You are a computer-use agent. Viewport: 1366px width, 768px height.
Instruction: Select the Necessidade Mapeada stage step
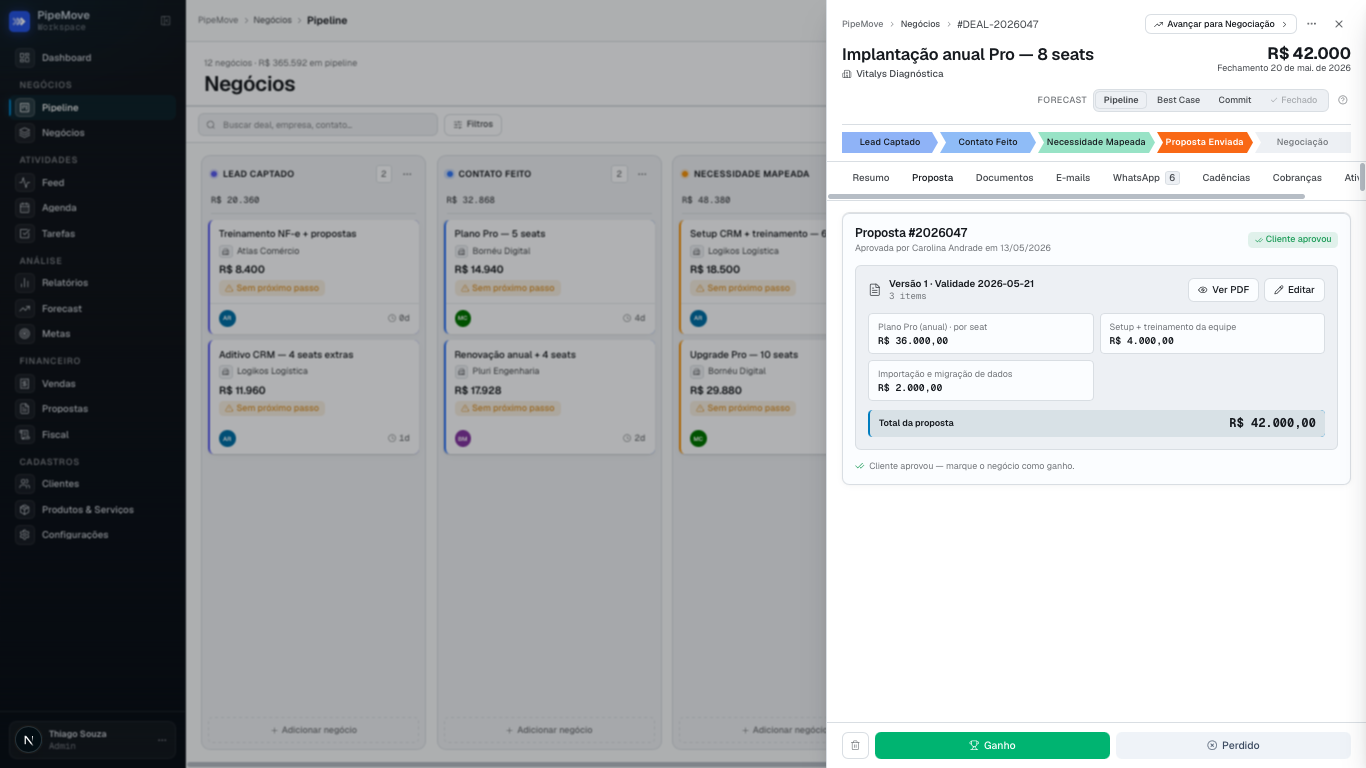point(1095,142)
